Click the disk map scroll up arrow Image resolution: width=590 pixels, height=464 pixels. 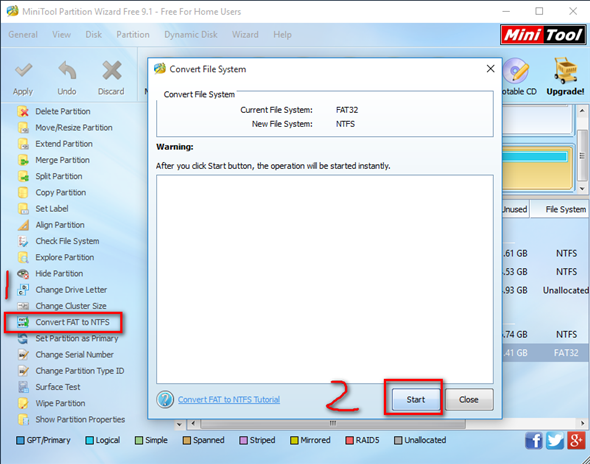[x=582, y=111]
